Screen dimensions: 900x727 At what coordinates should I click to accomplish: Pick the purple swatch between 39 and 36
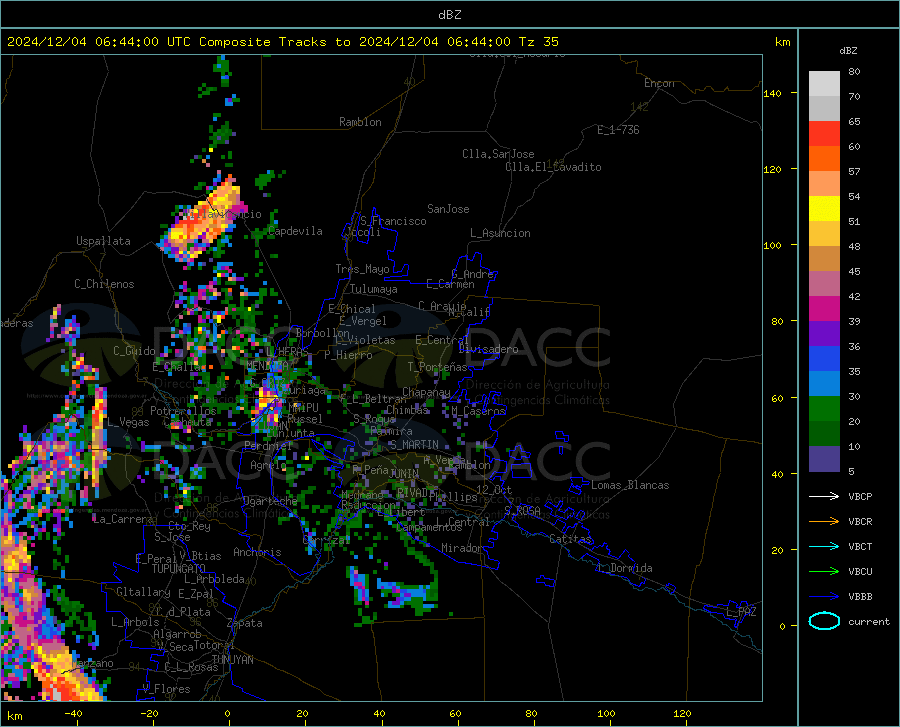824,334
